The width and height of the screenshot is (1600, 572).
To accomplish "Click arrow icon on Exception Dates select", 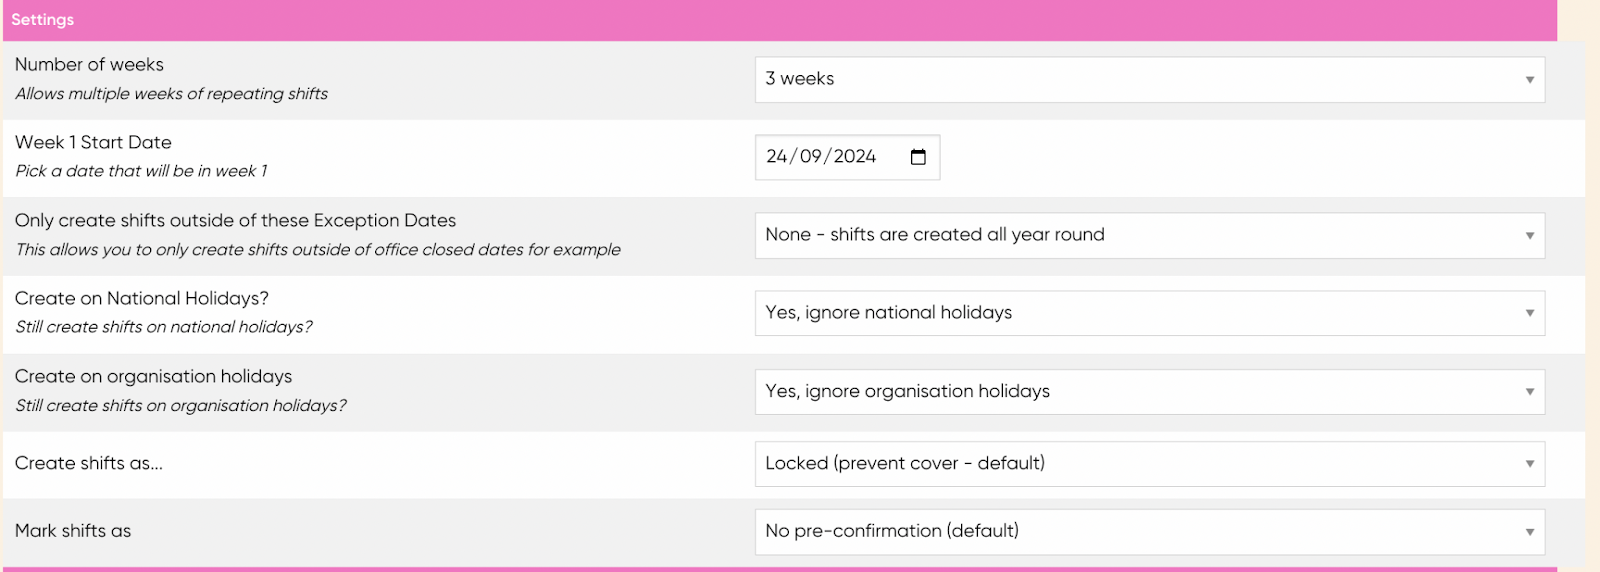I will click(x=1529, y=236).
